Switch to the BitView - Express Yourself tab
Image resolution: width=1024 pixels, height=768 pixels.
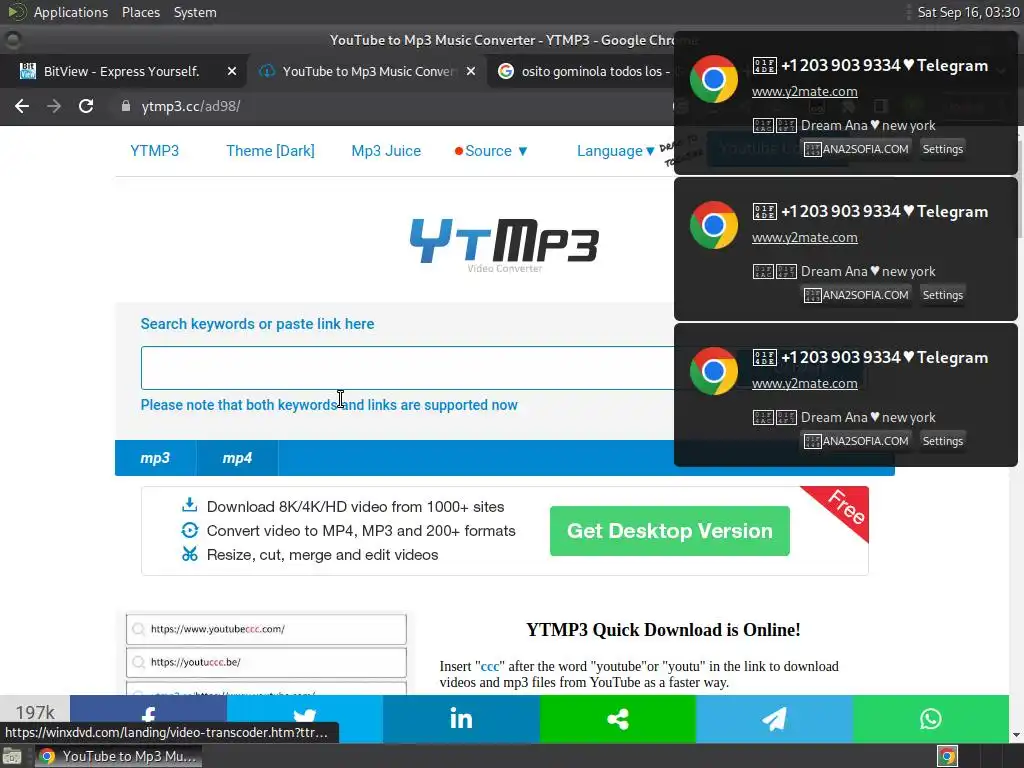pyautogui.click(x=121, y=71)
